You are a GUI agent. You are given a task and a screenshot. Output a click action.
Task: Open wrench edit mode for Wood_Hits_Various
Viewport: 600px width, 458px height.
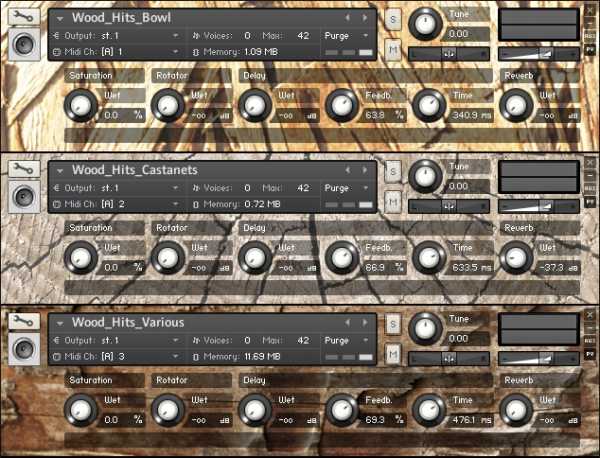pyautogui.click(x=24, y=321)
